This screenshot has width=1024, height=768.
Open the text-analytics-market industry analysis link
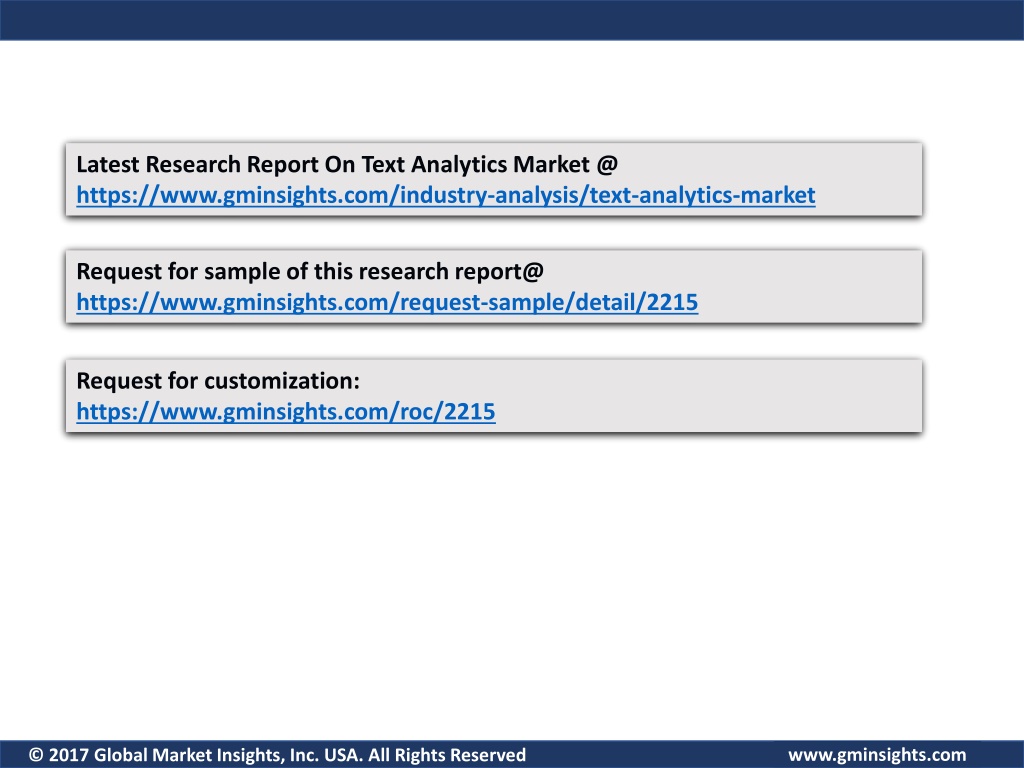445,195
